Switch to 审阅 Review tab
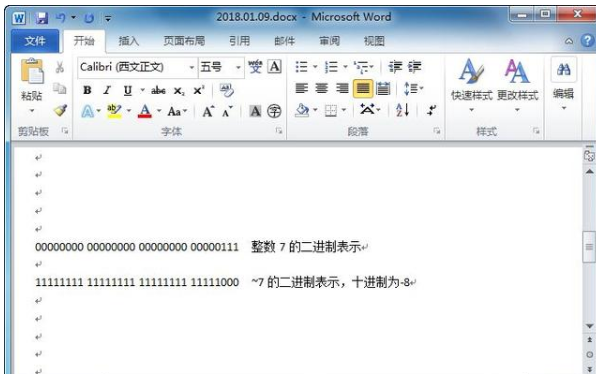This screenshot has height=374, width=596. [330, 41]
